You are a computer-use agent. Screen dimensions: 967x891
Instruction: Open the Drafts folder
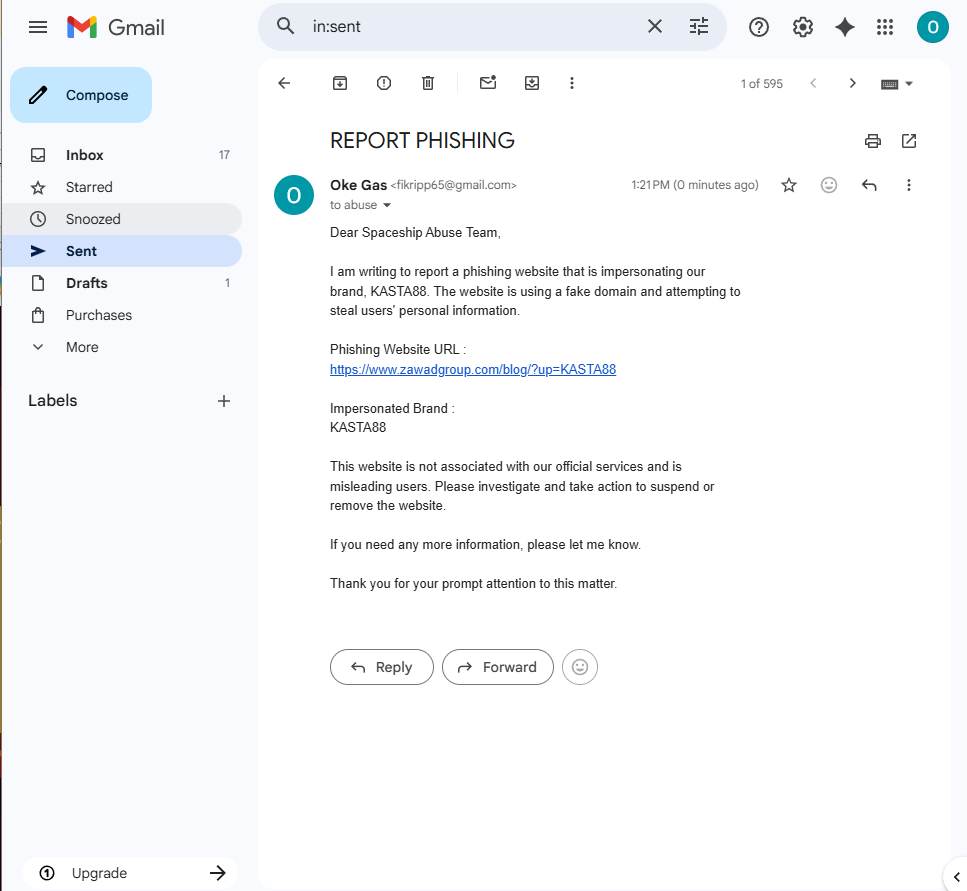click(123, 284)
